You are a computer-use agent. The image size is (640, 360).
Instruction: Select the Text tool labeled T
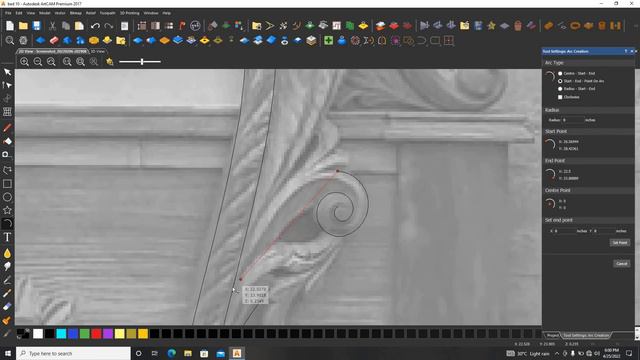pos(7,237)
